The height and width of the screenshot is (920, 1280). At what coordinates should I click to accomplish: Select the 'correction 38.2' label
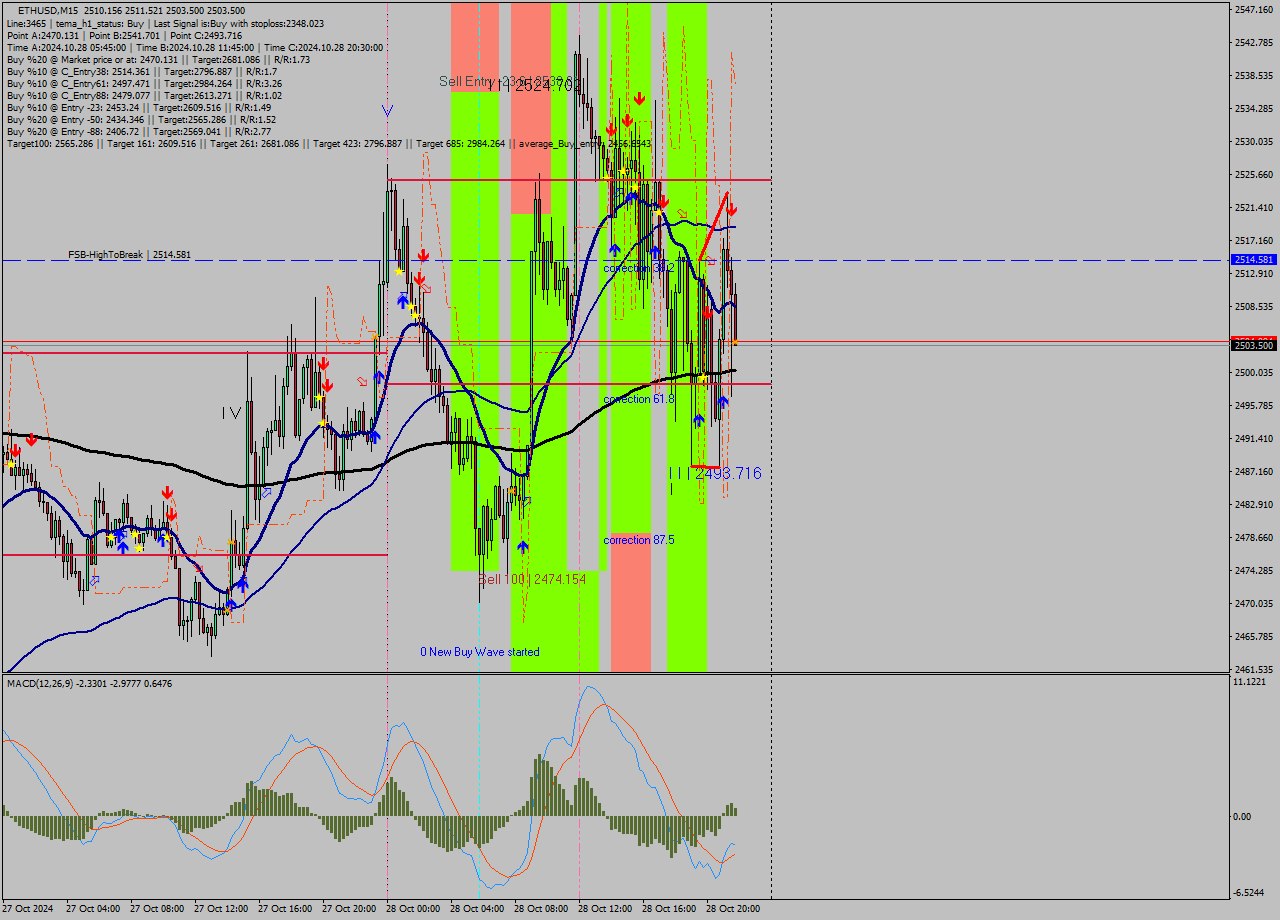(638, 268)
